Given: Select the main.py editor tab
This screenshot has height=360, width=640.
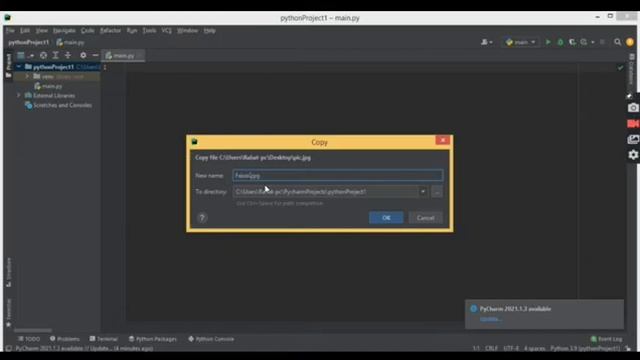Looking at the screenshot, I should point(122,56).
